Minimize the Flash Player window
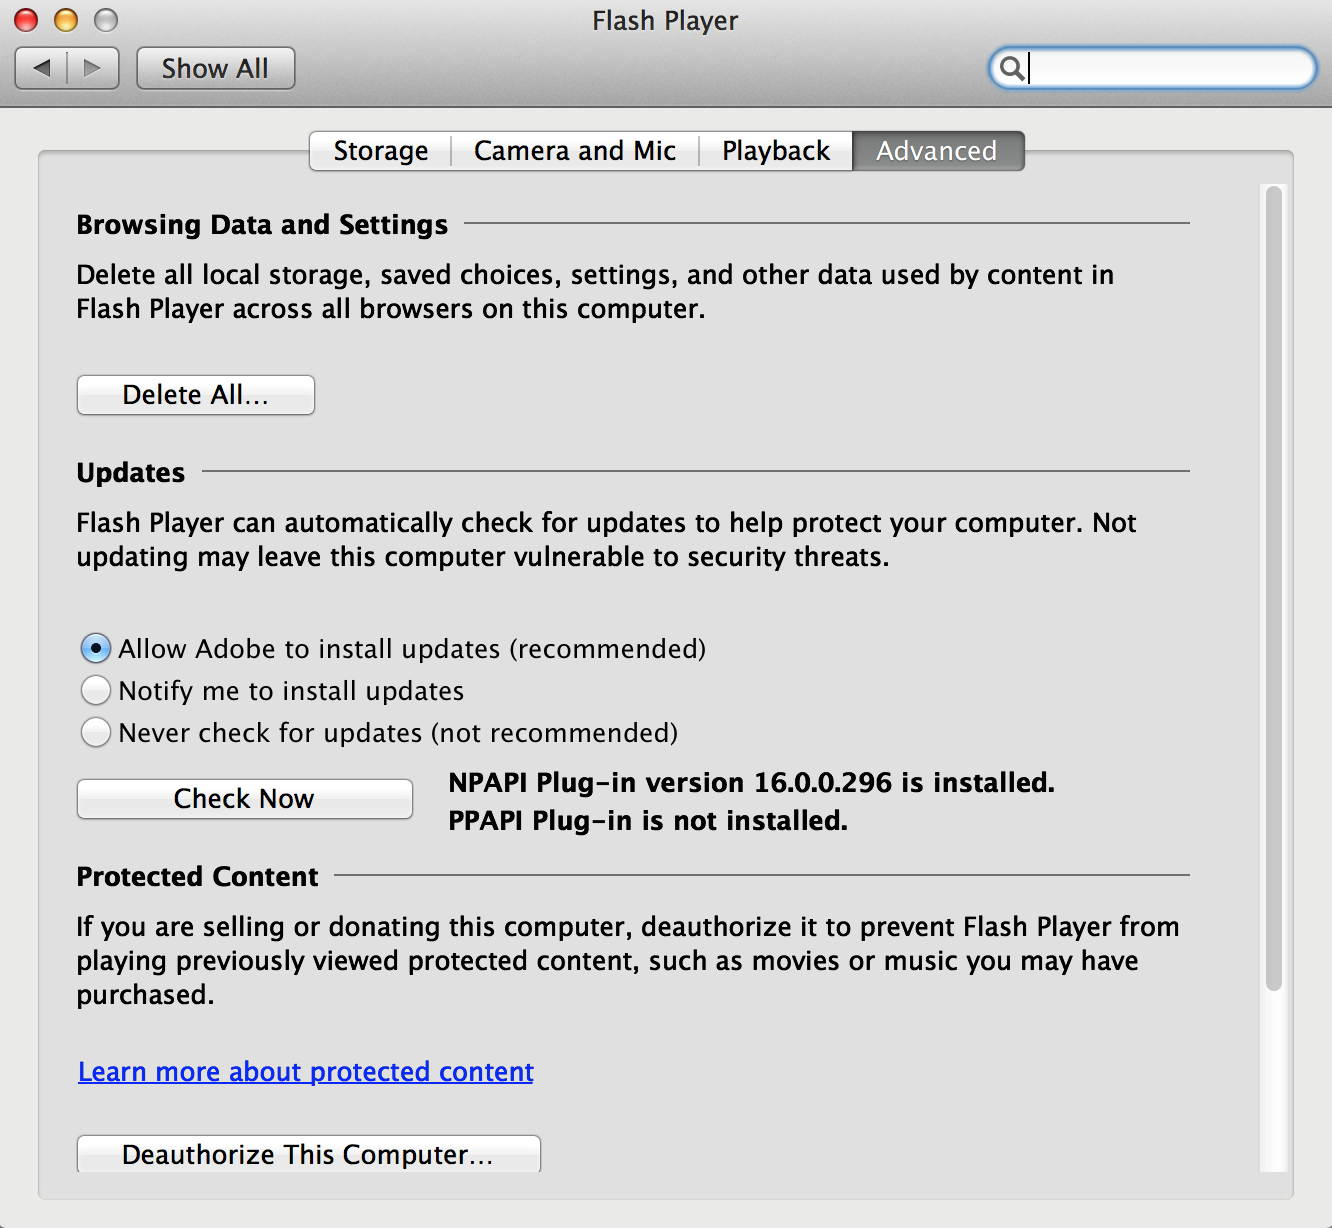Screen dimensions: 1332x1228 click(x=66, y=20)
